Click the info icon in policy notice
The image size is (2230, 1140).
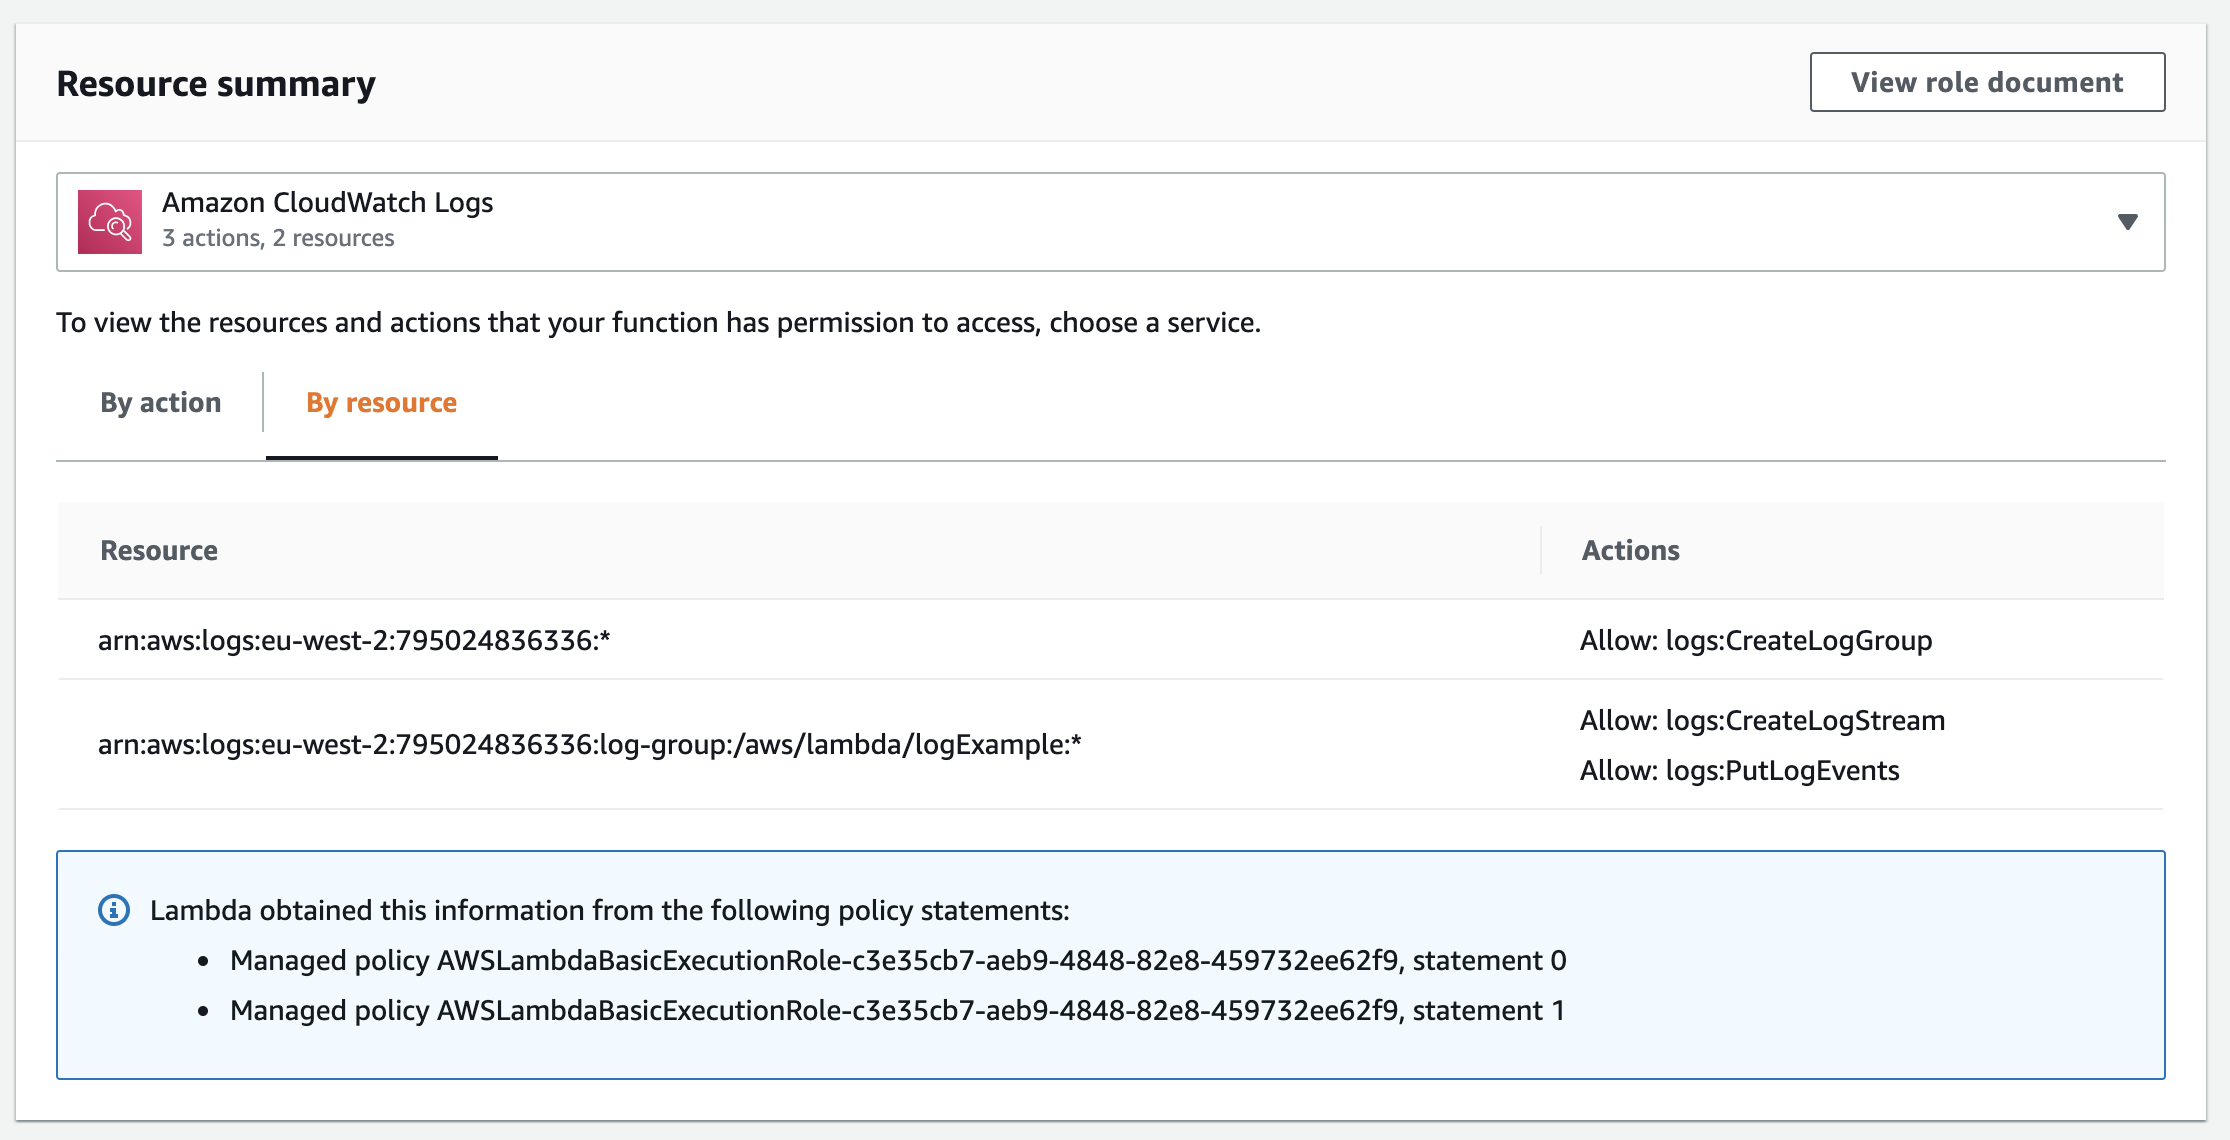[114, 910]
